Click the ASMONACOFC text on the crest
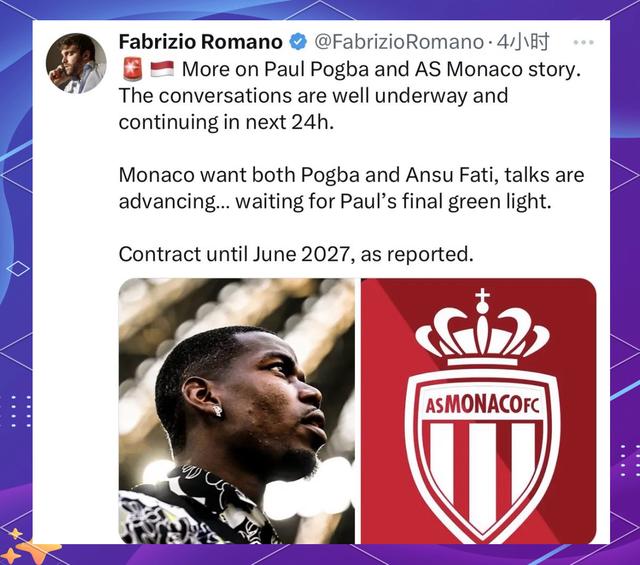640x565 pixels. 482,407
